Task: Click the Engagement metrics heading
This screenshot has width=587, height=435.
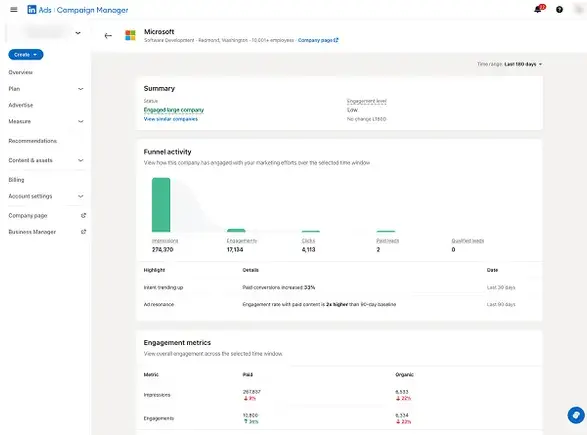Action: click(177, 343)
